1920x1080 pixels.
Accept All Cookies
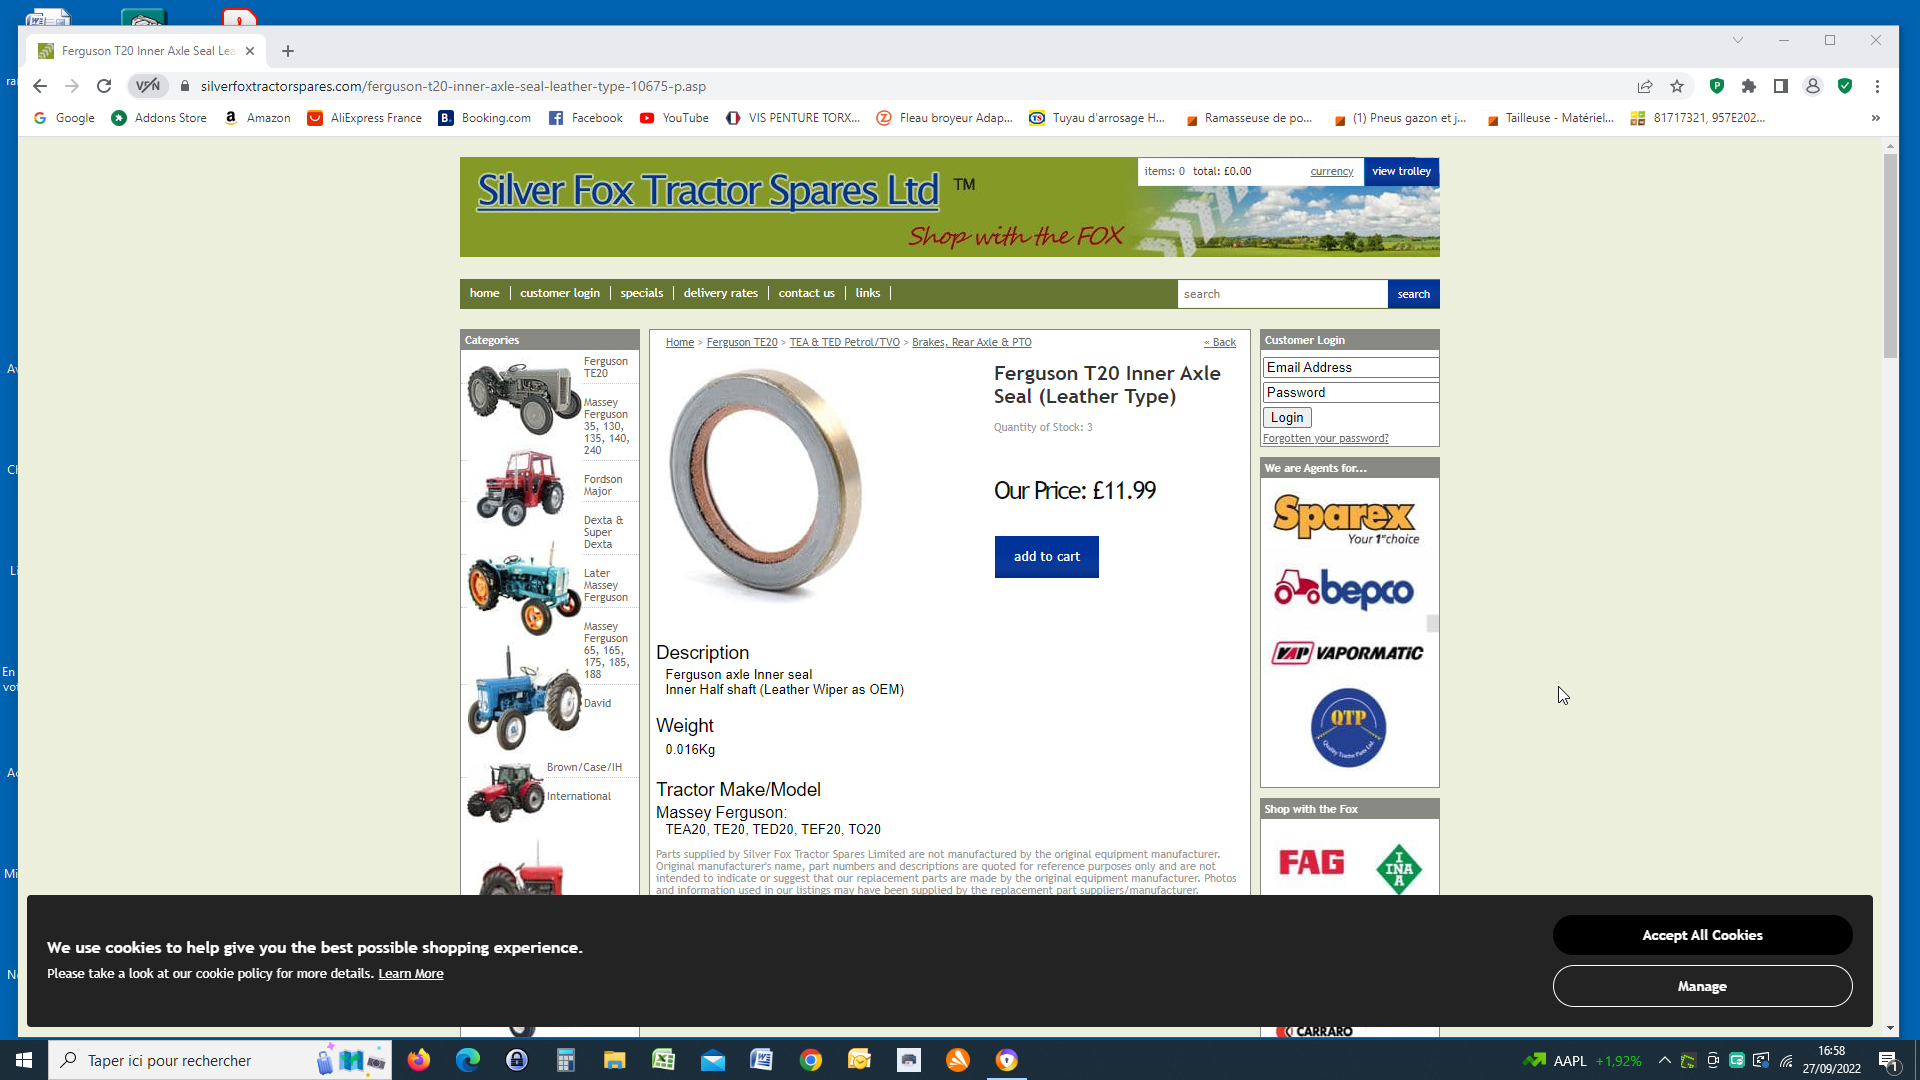pyautogui.click(x=1702, y=935)
